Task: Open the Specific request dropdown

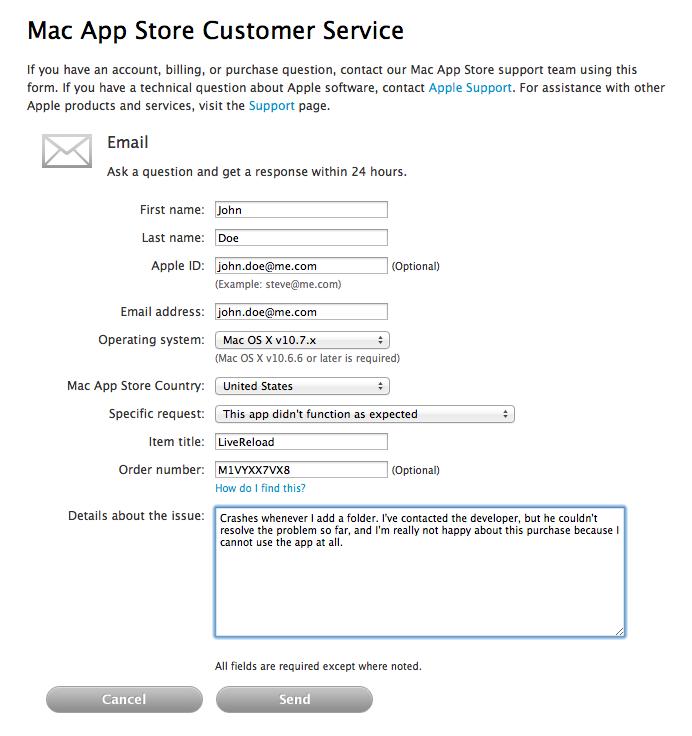Action: 365,414
